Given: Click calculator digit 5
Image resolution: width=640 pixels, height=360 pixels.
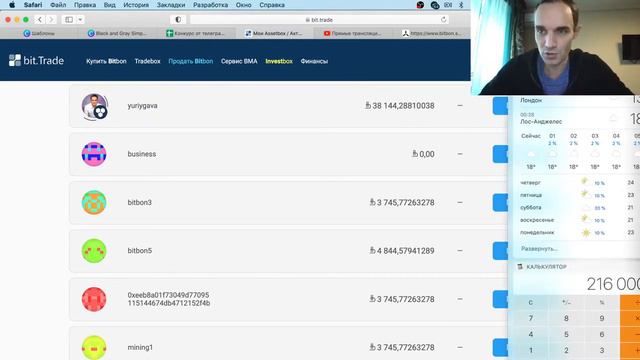Looking at the screenshot, I should point(566,334).
